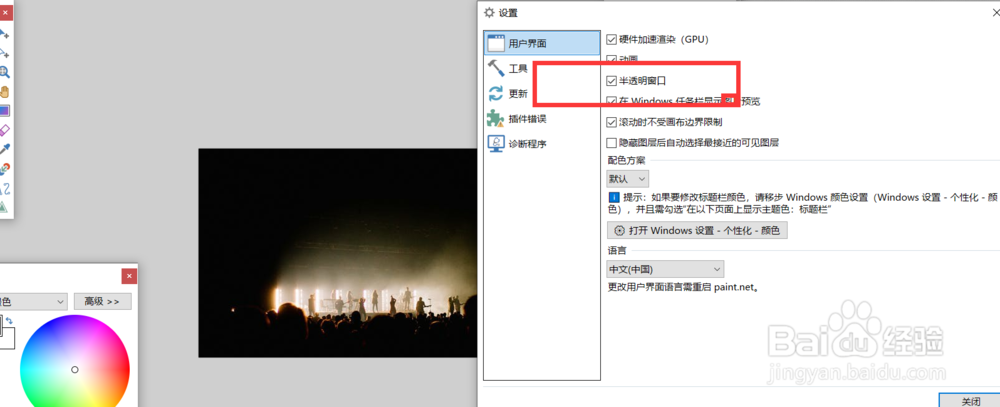Click the 配色方案 section label
Image resolution: width=1000 pixels, height=407 pixels.
(x=626, y=161)
